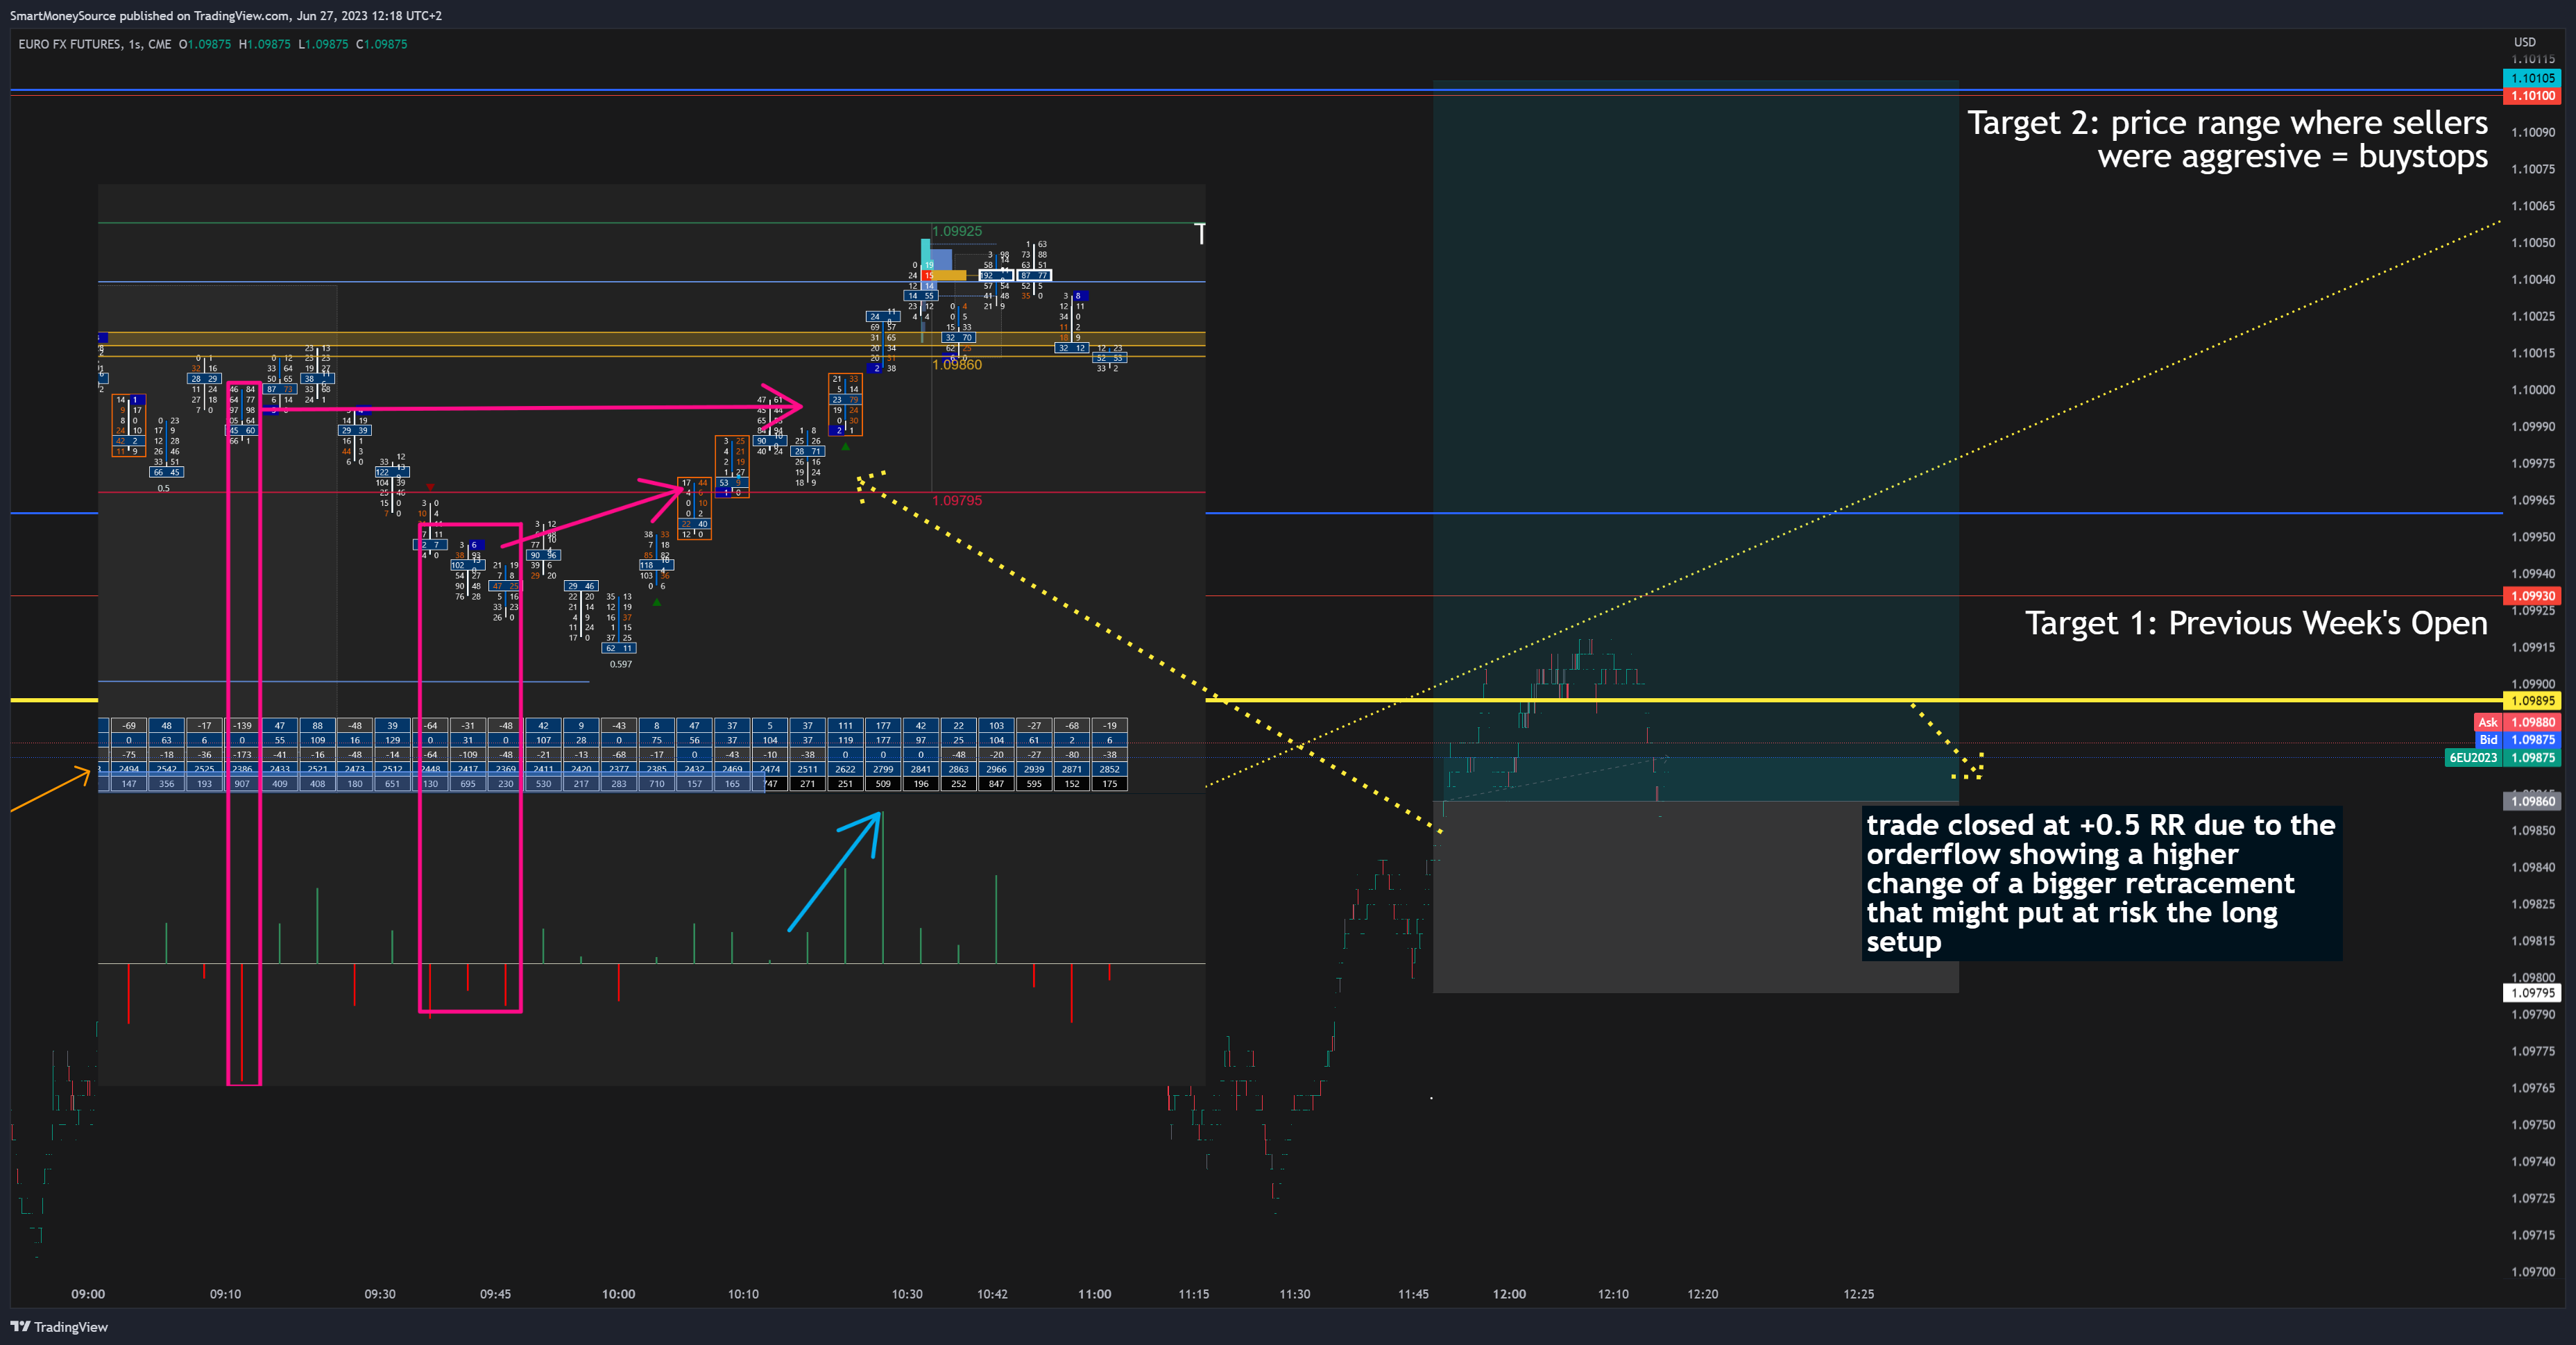Click the 1.09700 price axis tick

[x=2533, y=1272]
